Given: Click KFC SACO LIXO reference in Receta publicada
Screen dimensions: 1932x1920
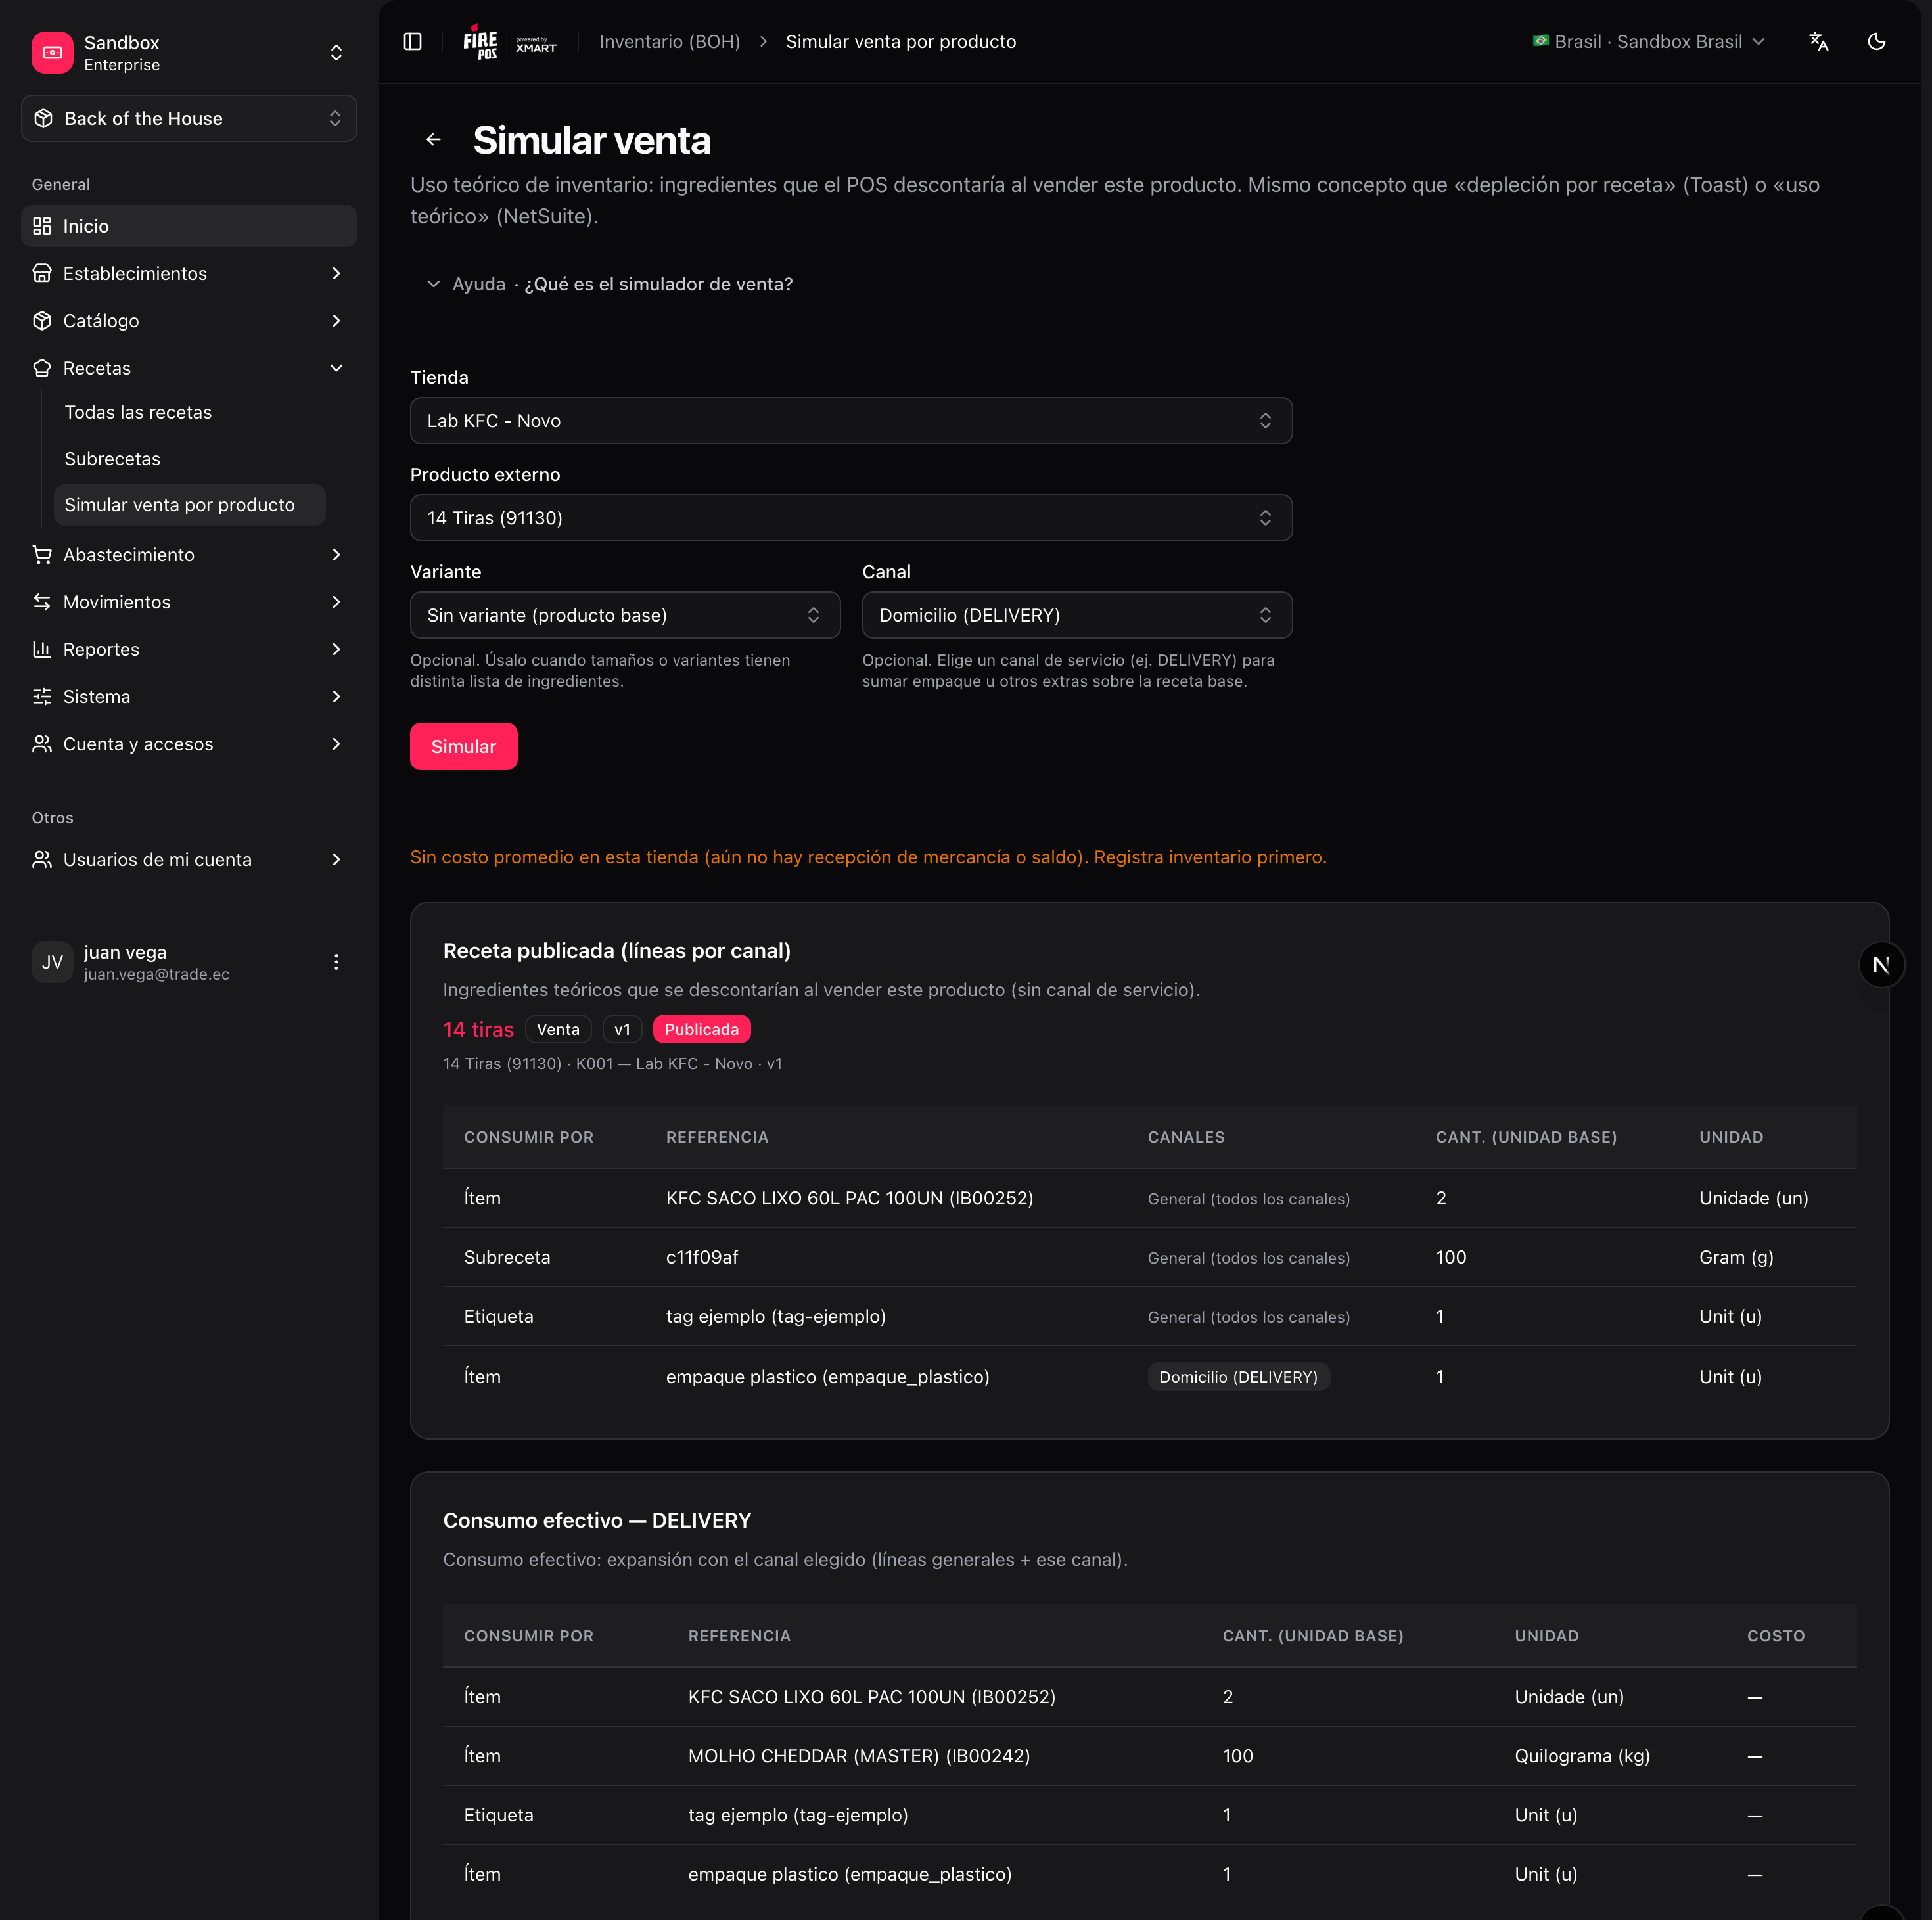Looking at the screenshot, I should tap(849, 1198).
